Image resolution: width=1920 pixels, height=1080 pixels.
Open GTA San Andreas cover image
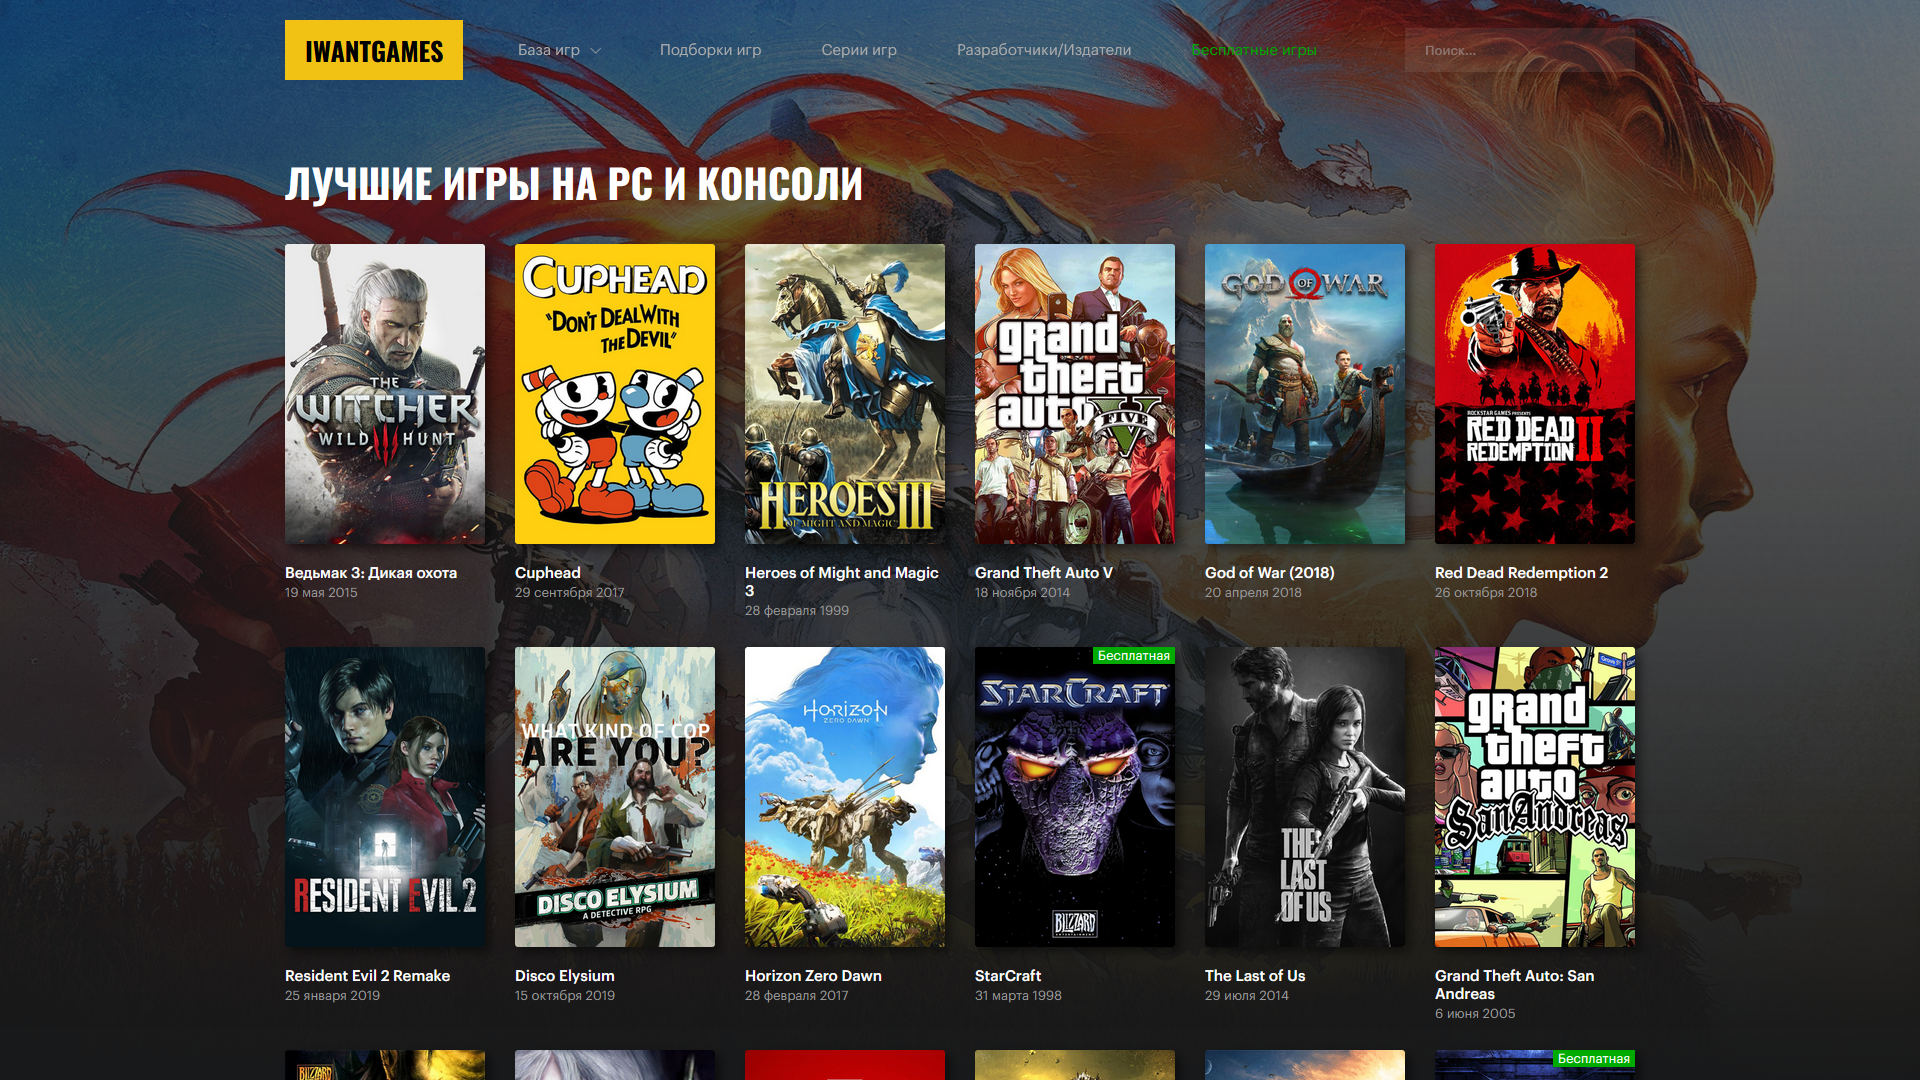click(x=1535, y=797)
